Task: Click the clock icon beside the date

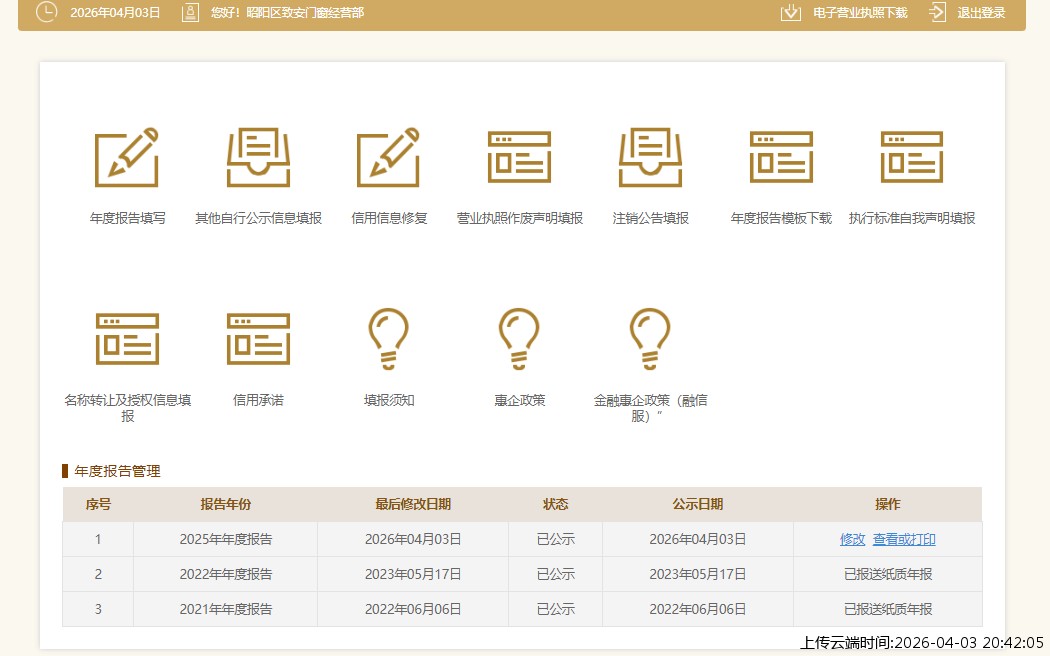Action: coord(46,13)
